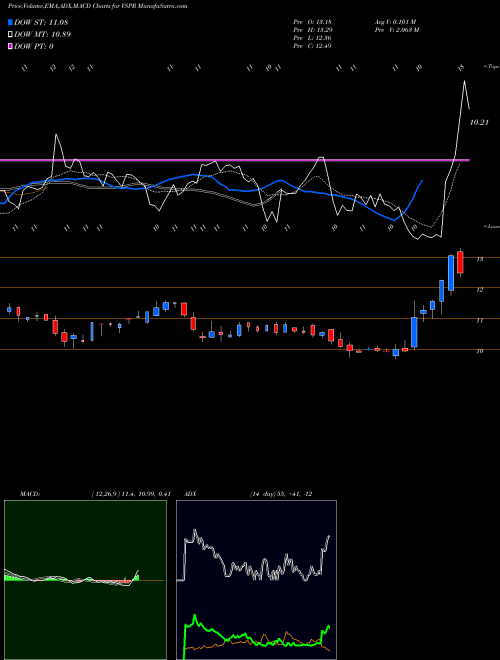Click the price axis label 12
Viewport: 500px width, 660px height.
480,290
